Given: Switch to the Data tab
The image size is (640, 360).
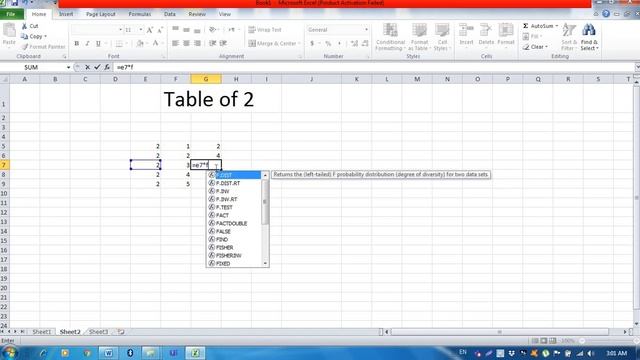Looking at the screenshot, I should point(170,14).
